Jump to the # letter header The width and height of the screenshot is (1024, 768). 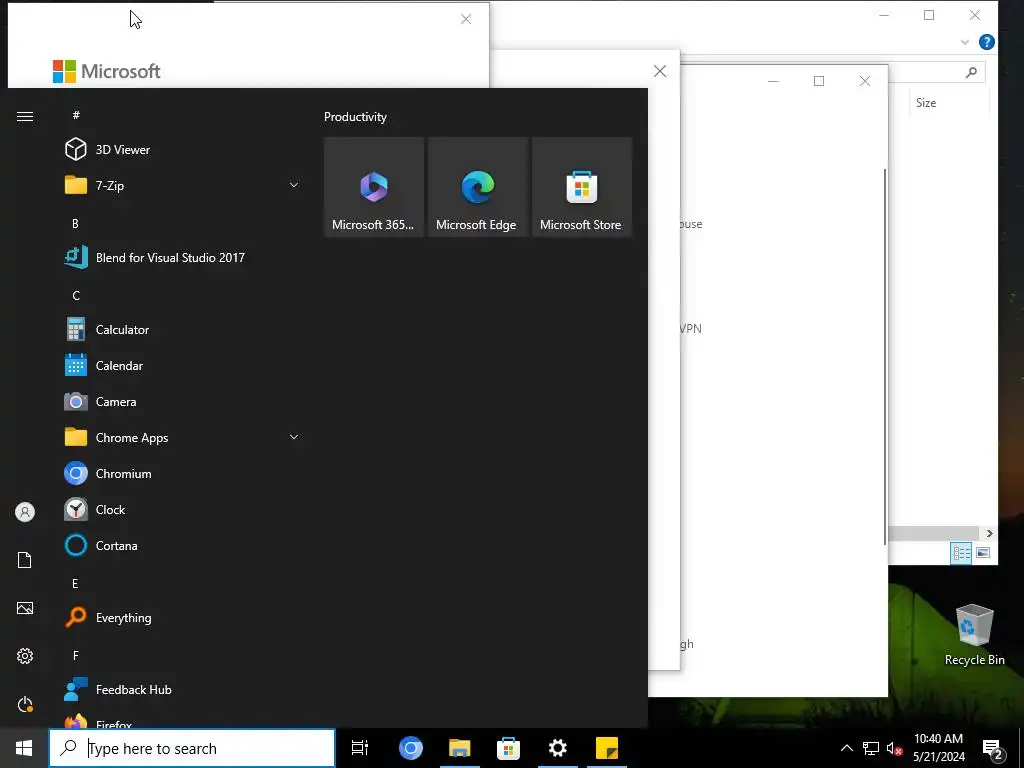pos(76,115)
